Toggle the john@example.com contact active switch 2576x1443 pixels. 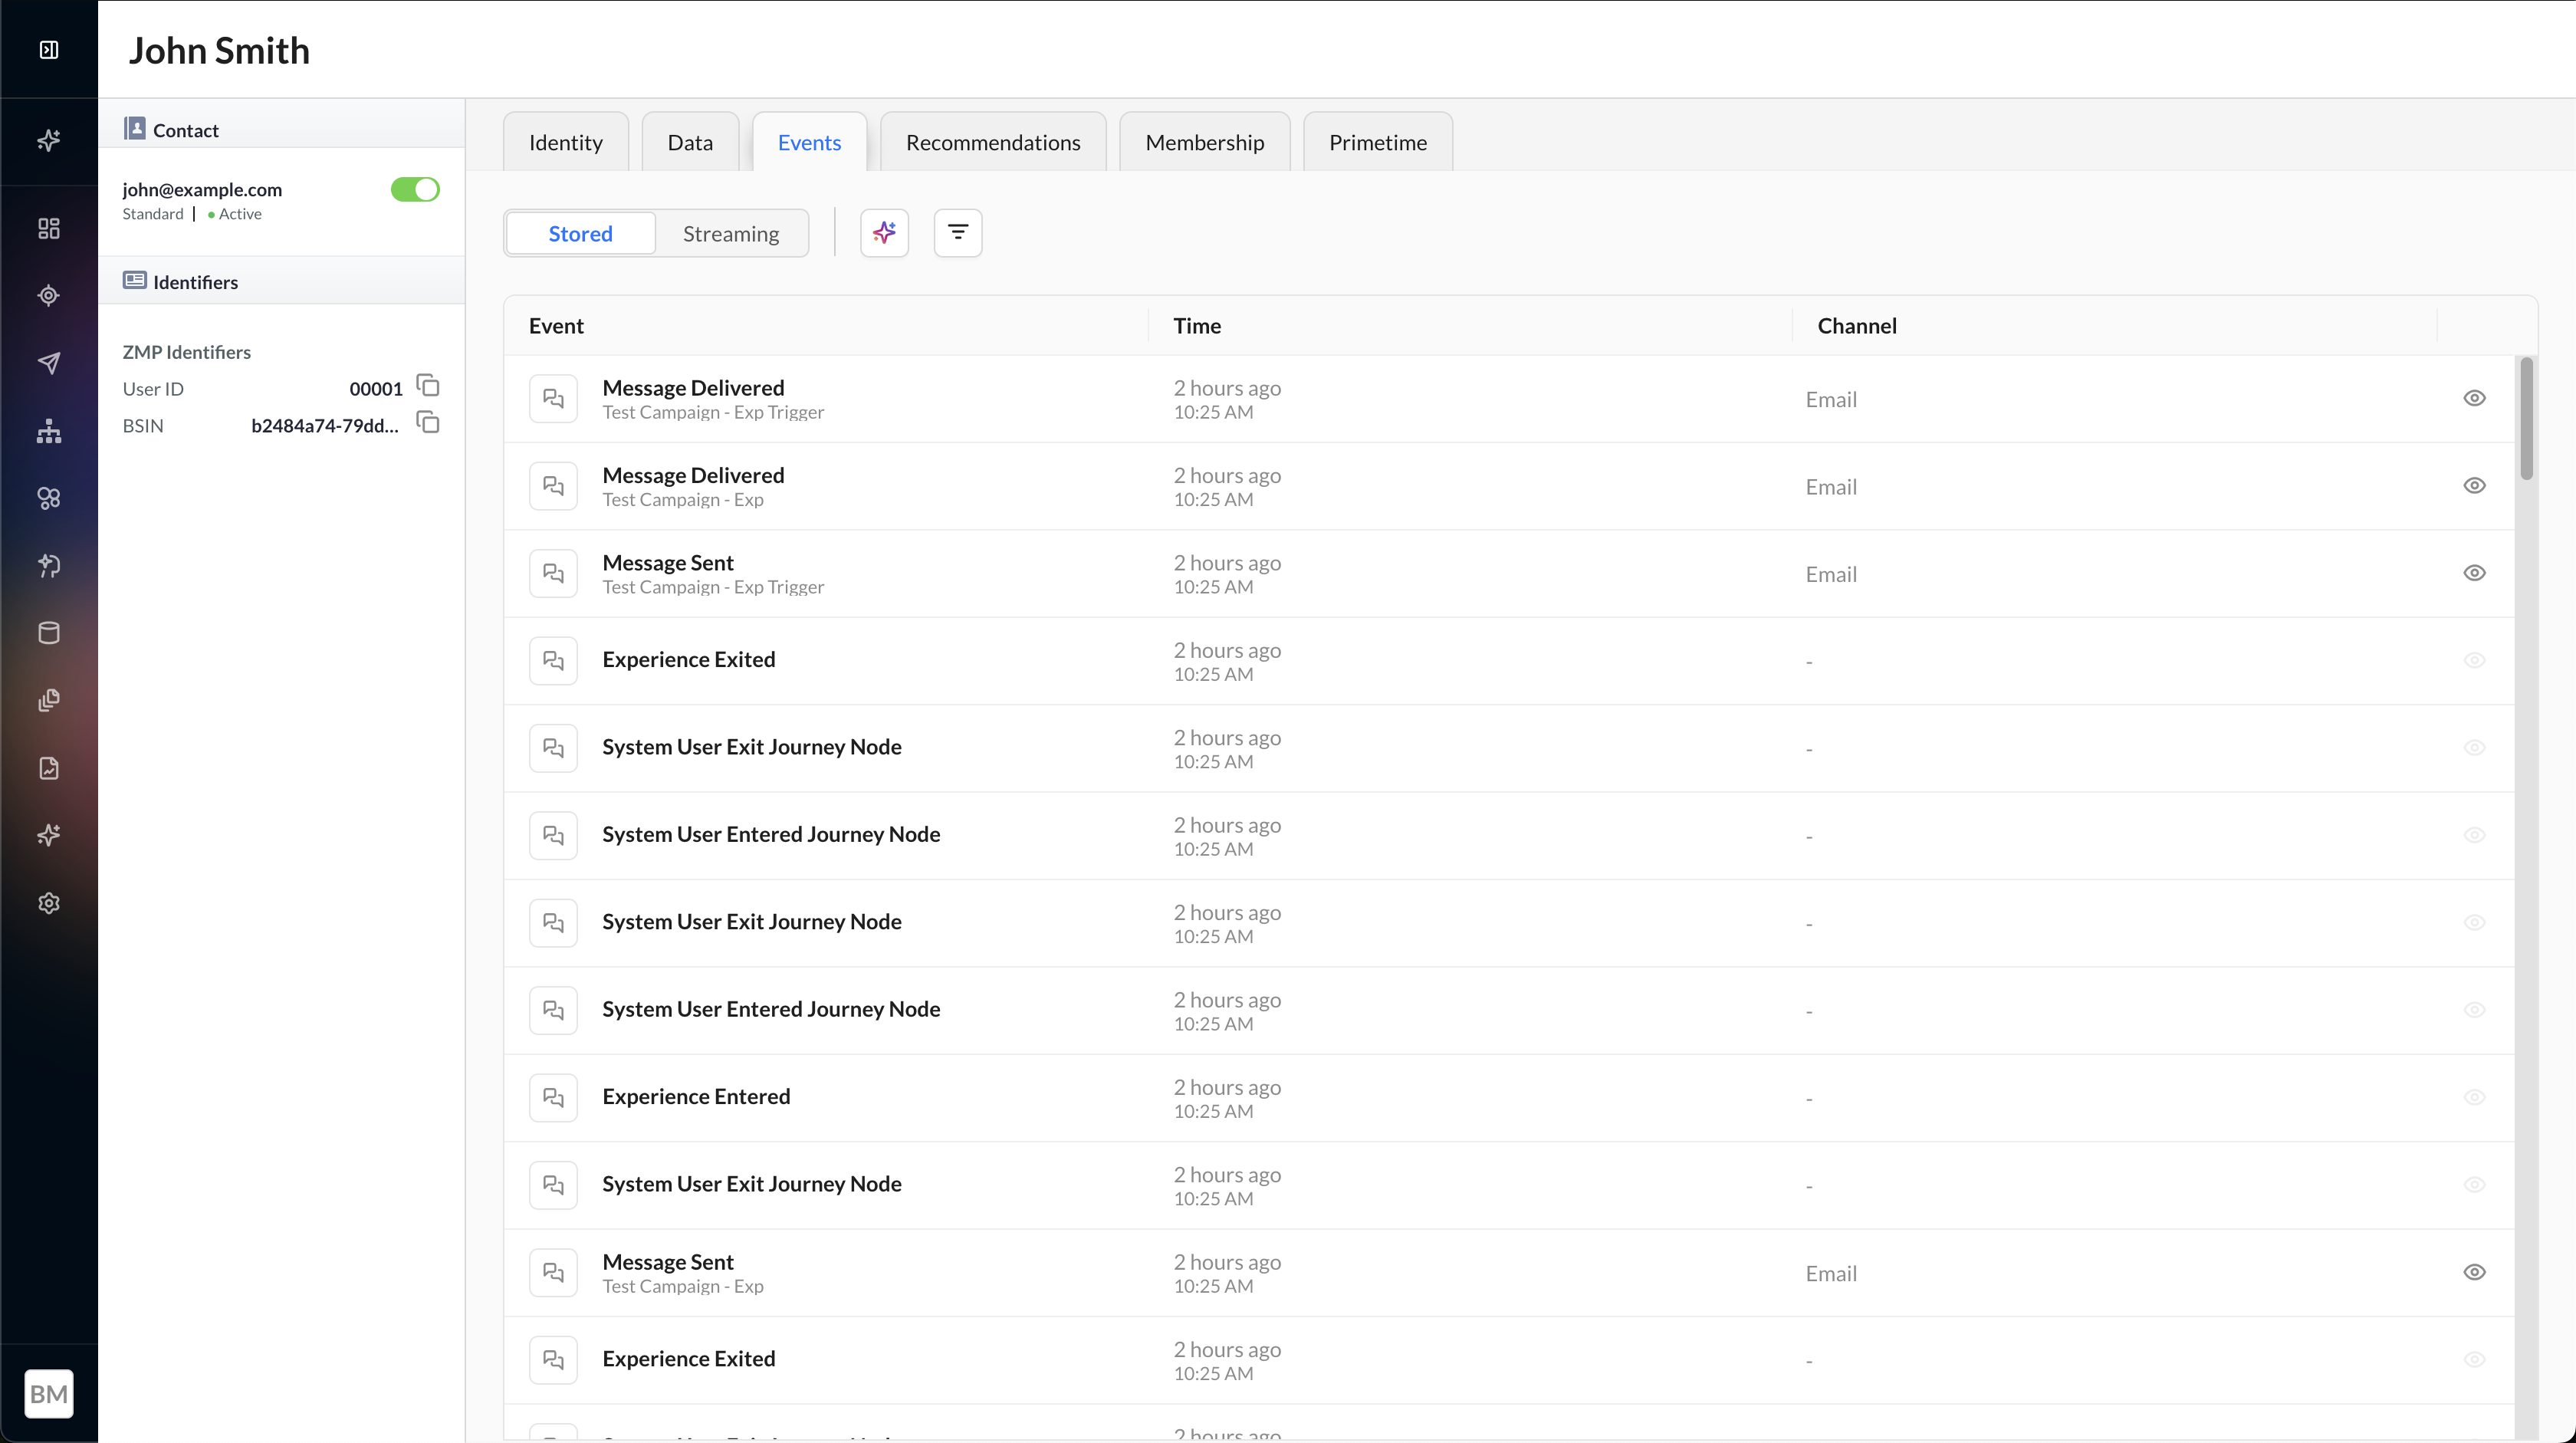point(415,189)
